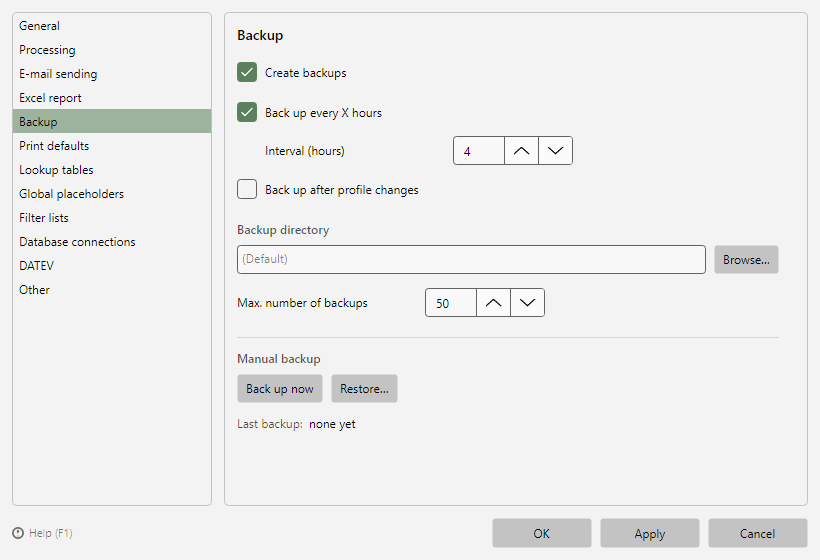Open Global placeholders settings
This screenshot has height=560, width=820.
click(x=112, y=193)
